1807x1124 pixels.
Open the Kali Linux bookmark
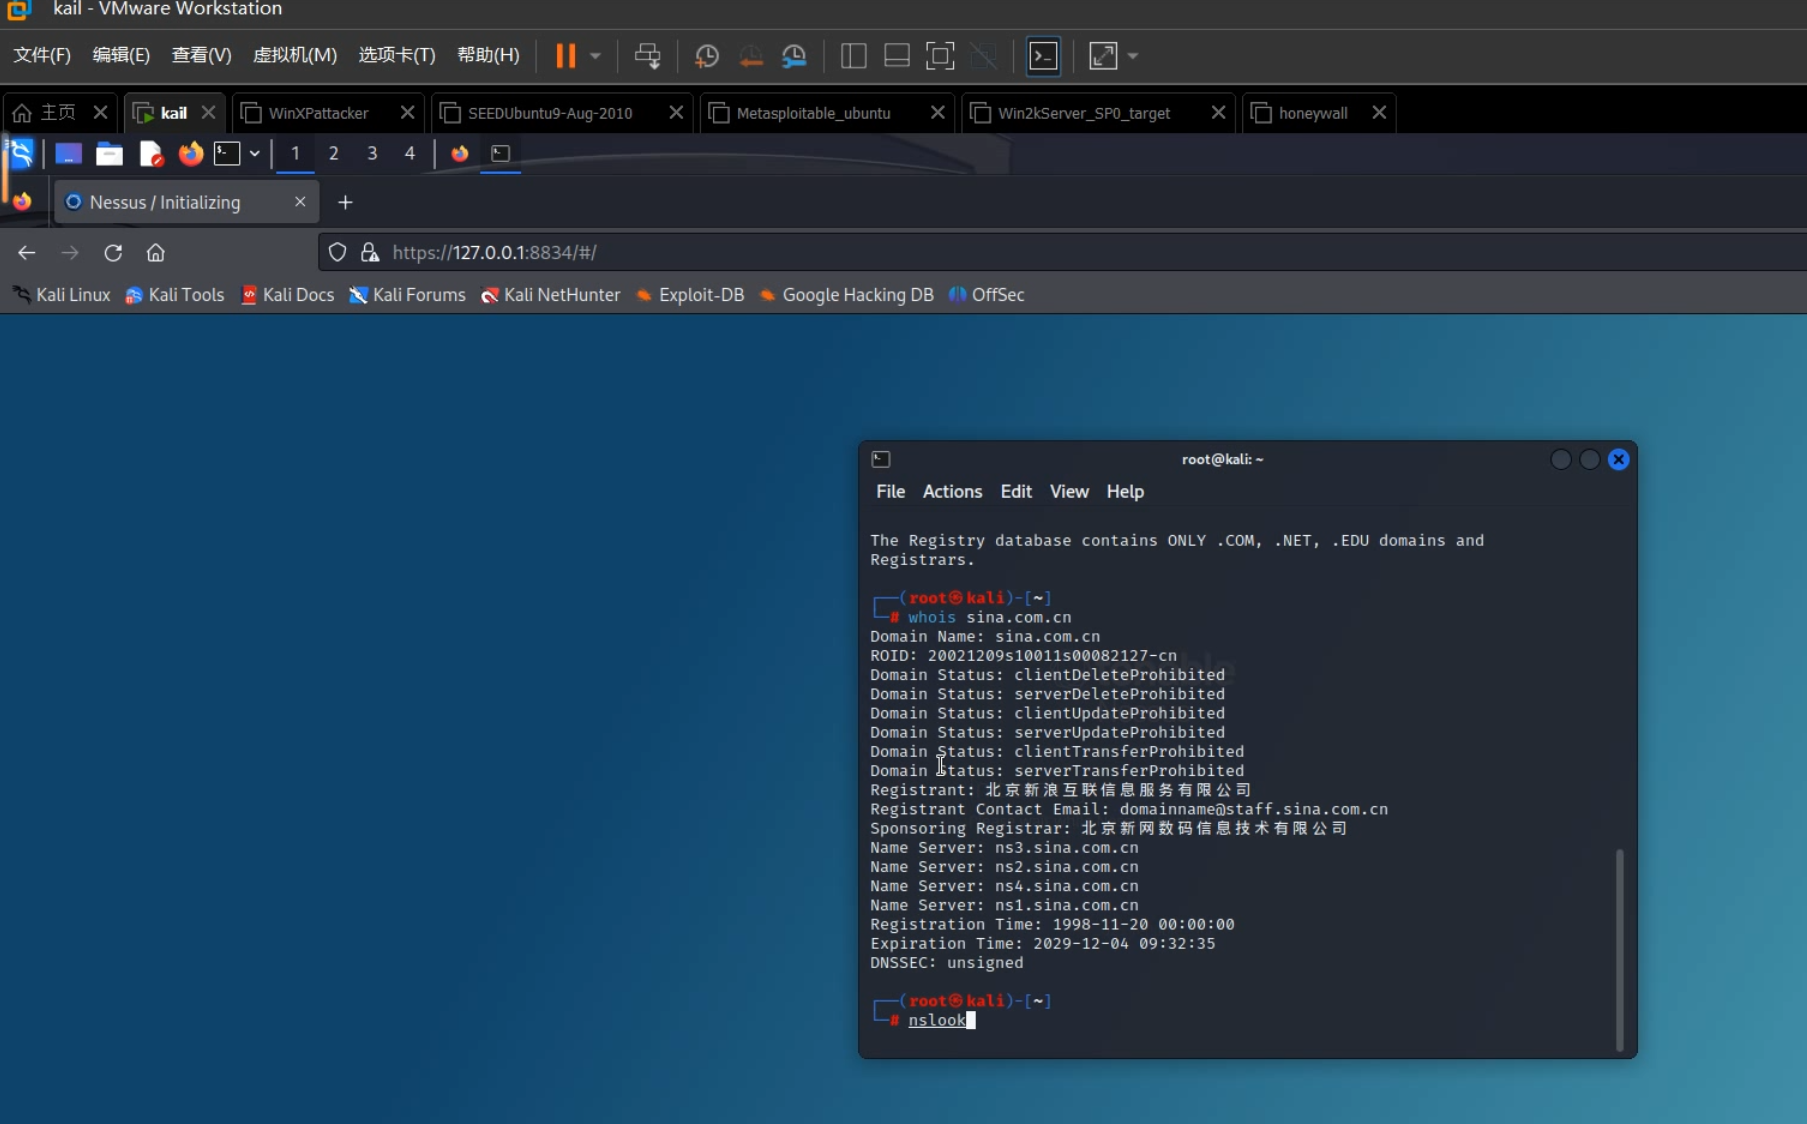(62, 295)
